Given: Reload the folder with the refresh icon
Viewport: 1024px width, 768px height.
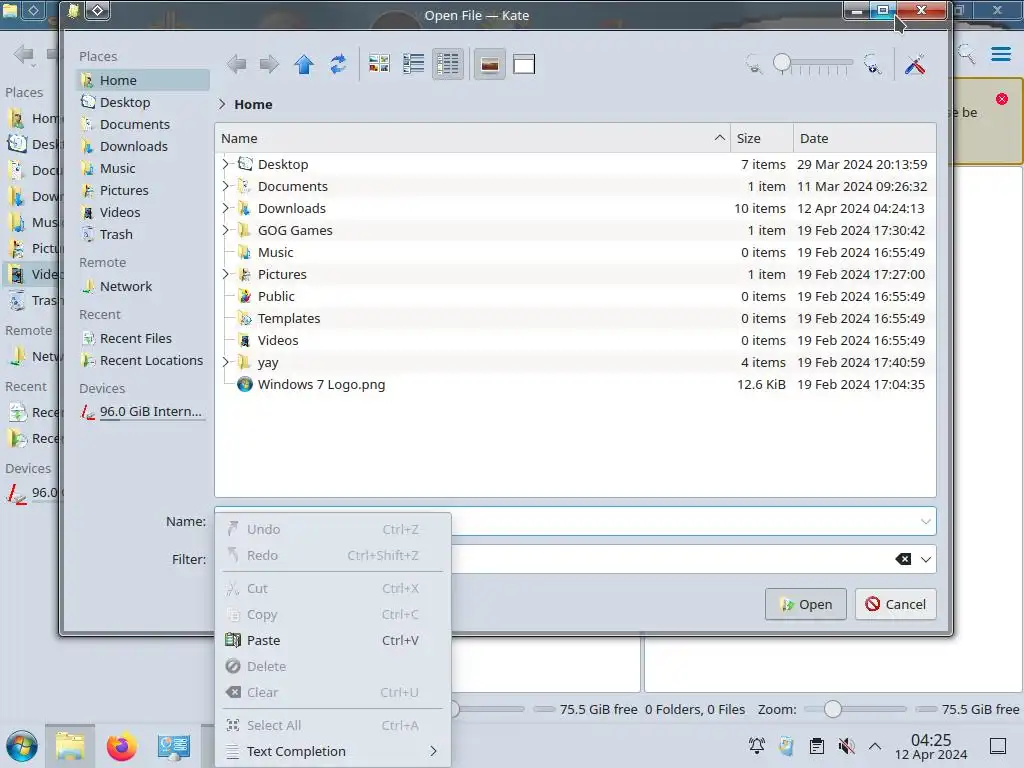Looking at the screenshot, I should [x=338, y=64].
